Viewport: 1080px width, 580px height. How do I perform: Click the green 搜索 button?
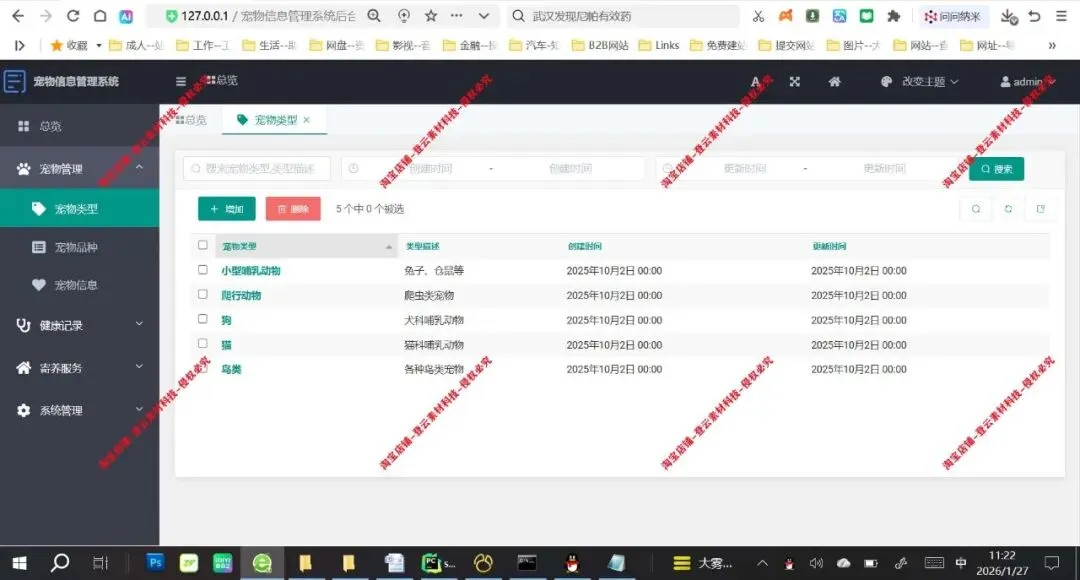coord(996,169)
